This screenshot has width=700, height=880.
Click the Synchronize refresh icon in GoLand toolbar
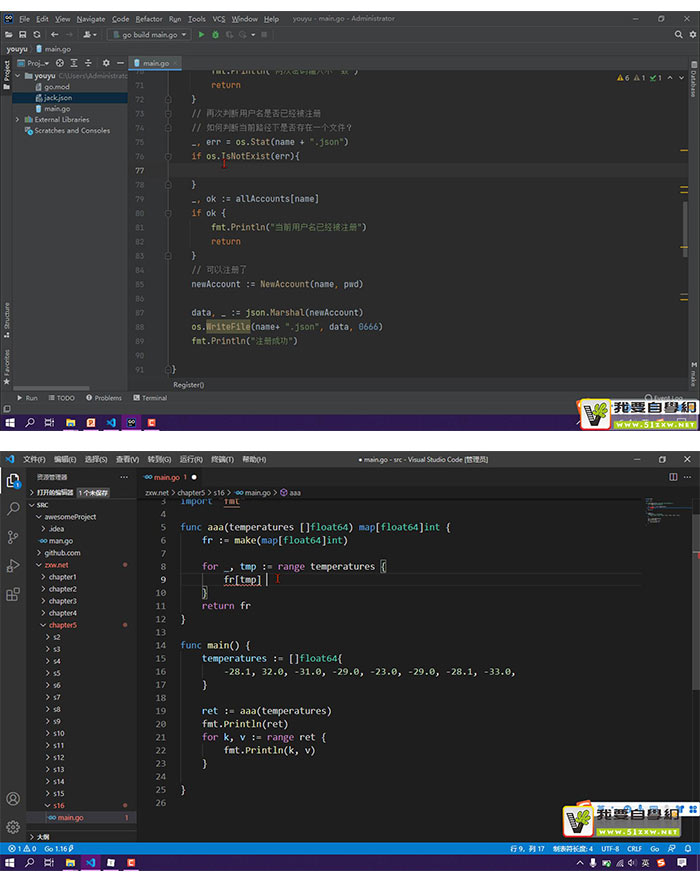pyautogui.click(x=37, y=35)
